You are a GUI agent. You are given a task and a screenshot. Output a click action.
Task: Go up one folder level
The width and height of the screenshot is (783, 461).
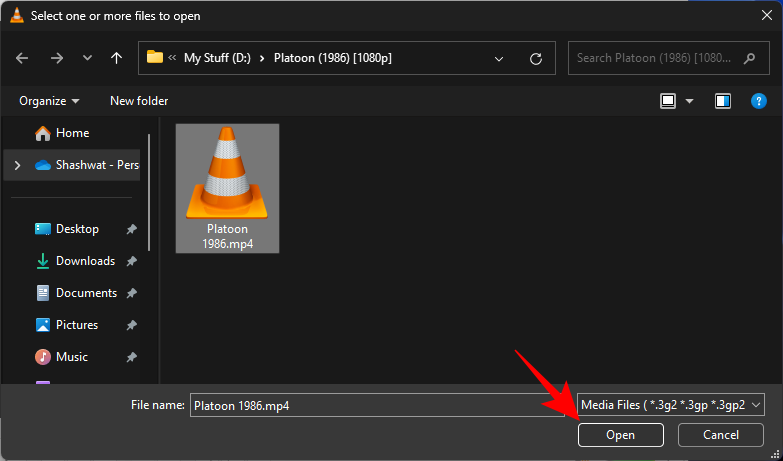pos(116,58)
